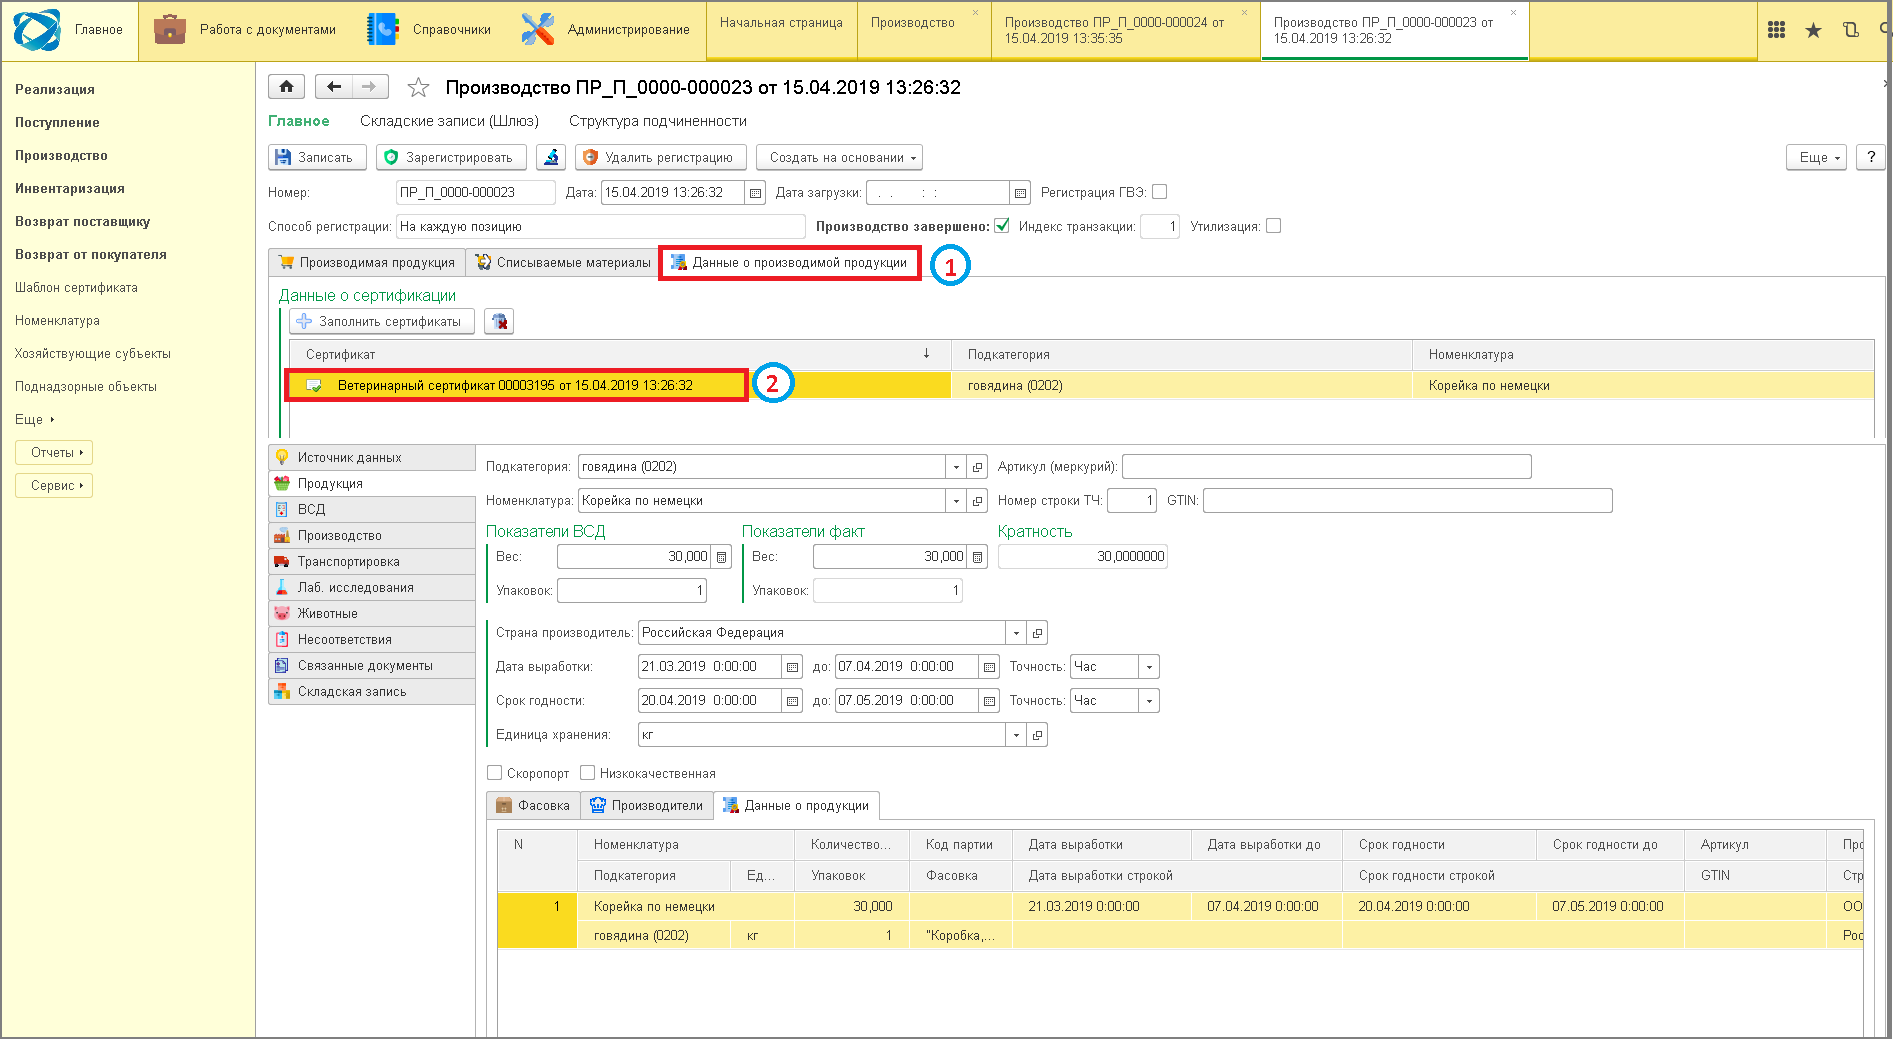Go back with left arrow button
The image size is (1893, 1039).
334,87
